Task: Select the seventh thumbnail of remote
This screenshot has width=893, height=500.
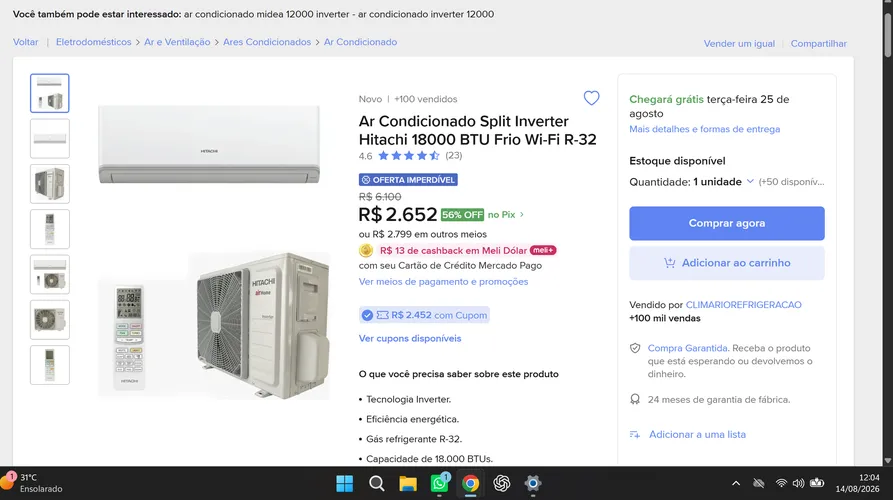Action: coord(50,365)
